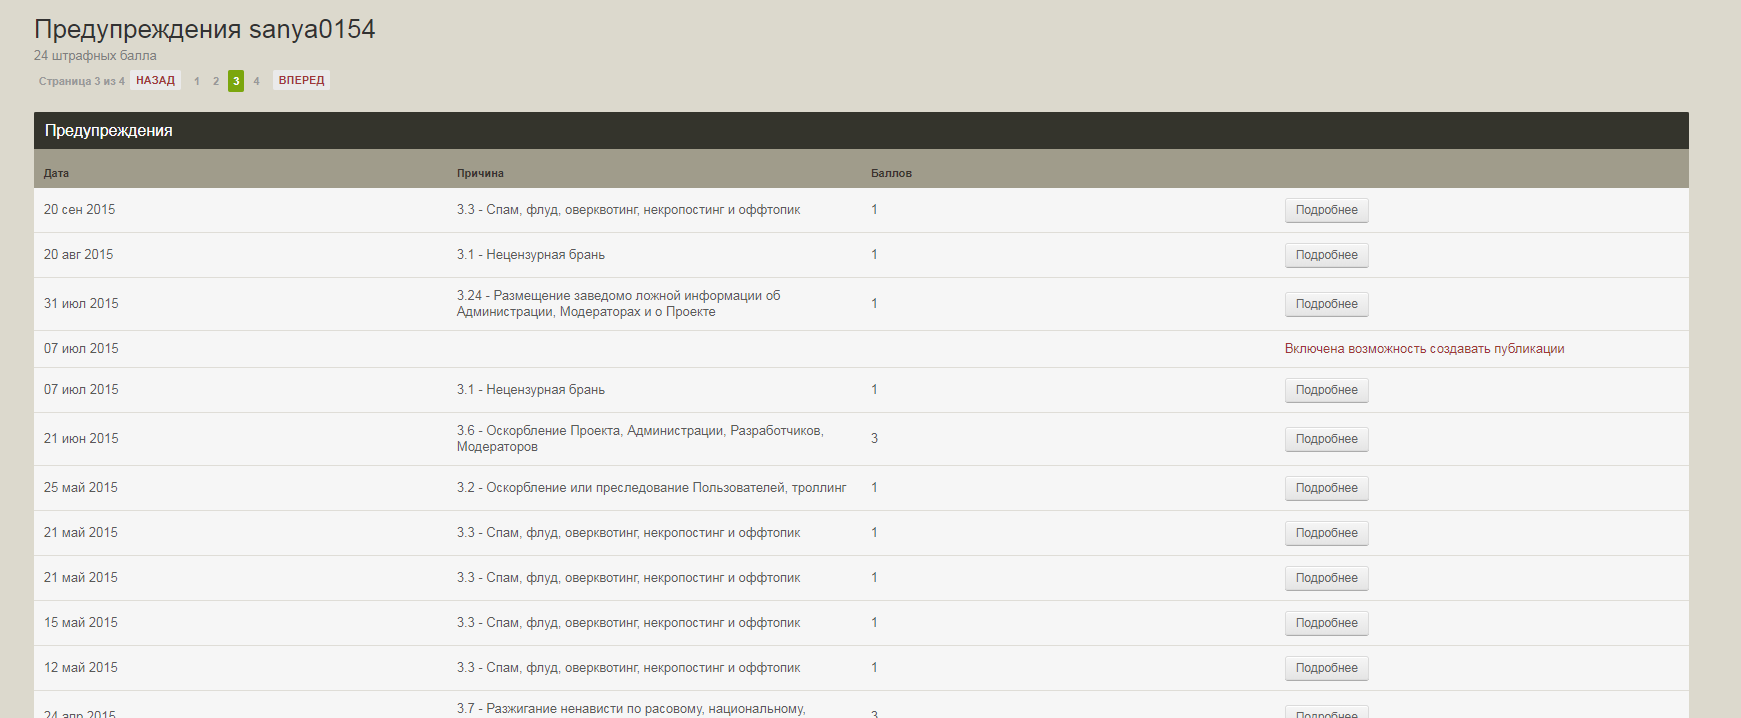Open details for 21 июн 2015 warning

1326,439
